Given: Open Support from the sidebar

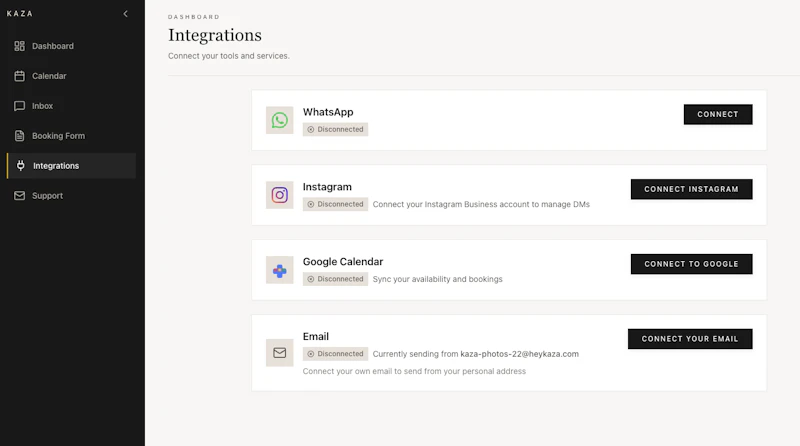Looking at the screenshot, I should tap(71, 195).
